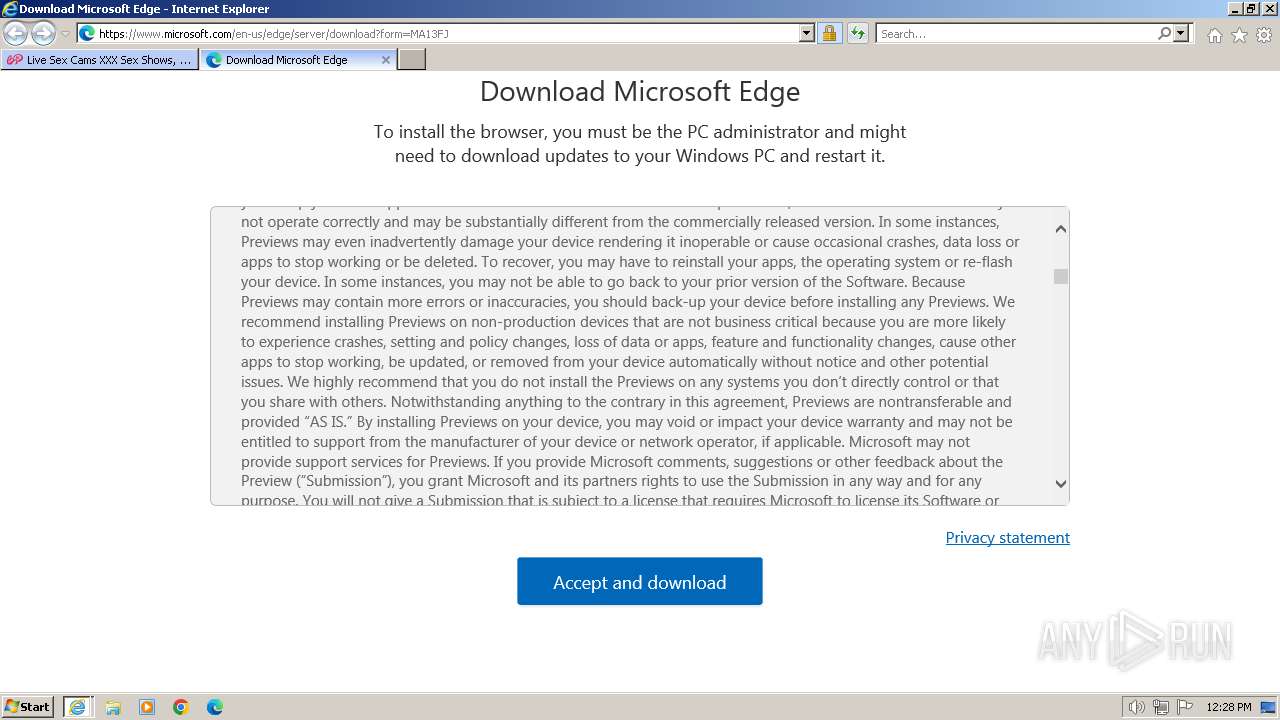This screenshot has width=1280, height=720.
Task: Open the security report lock icon
Action: click(x=829, y=33)
